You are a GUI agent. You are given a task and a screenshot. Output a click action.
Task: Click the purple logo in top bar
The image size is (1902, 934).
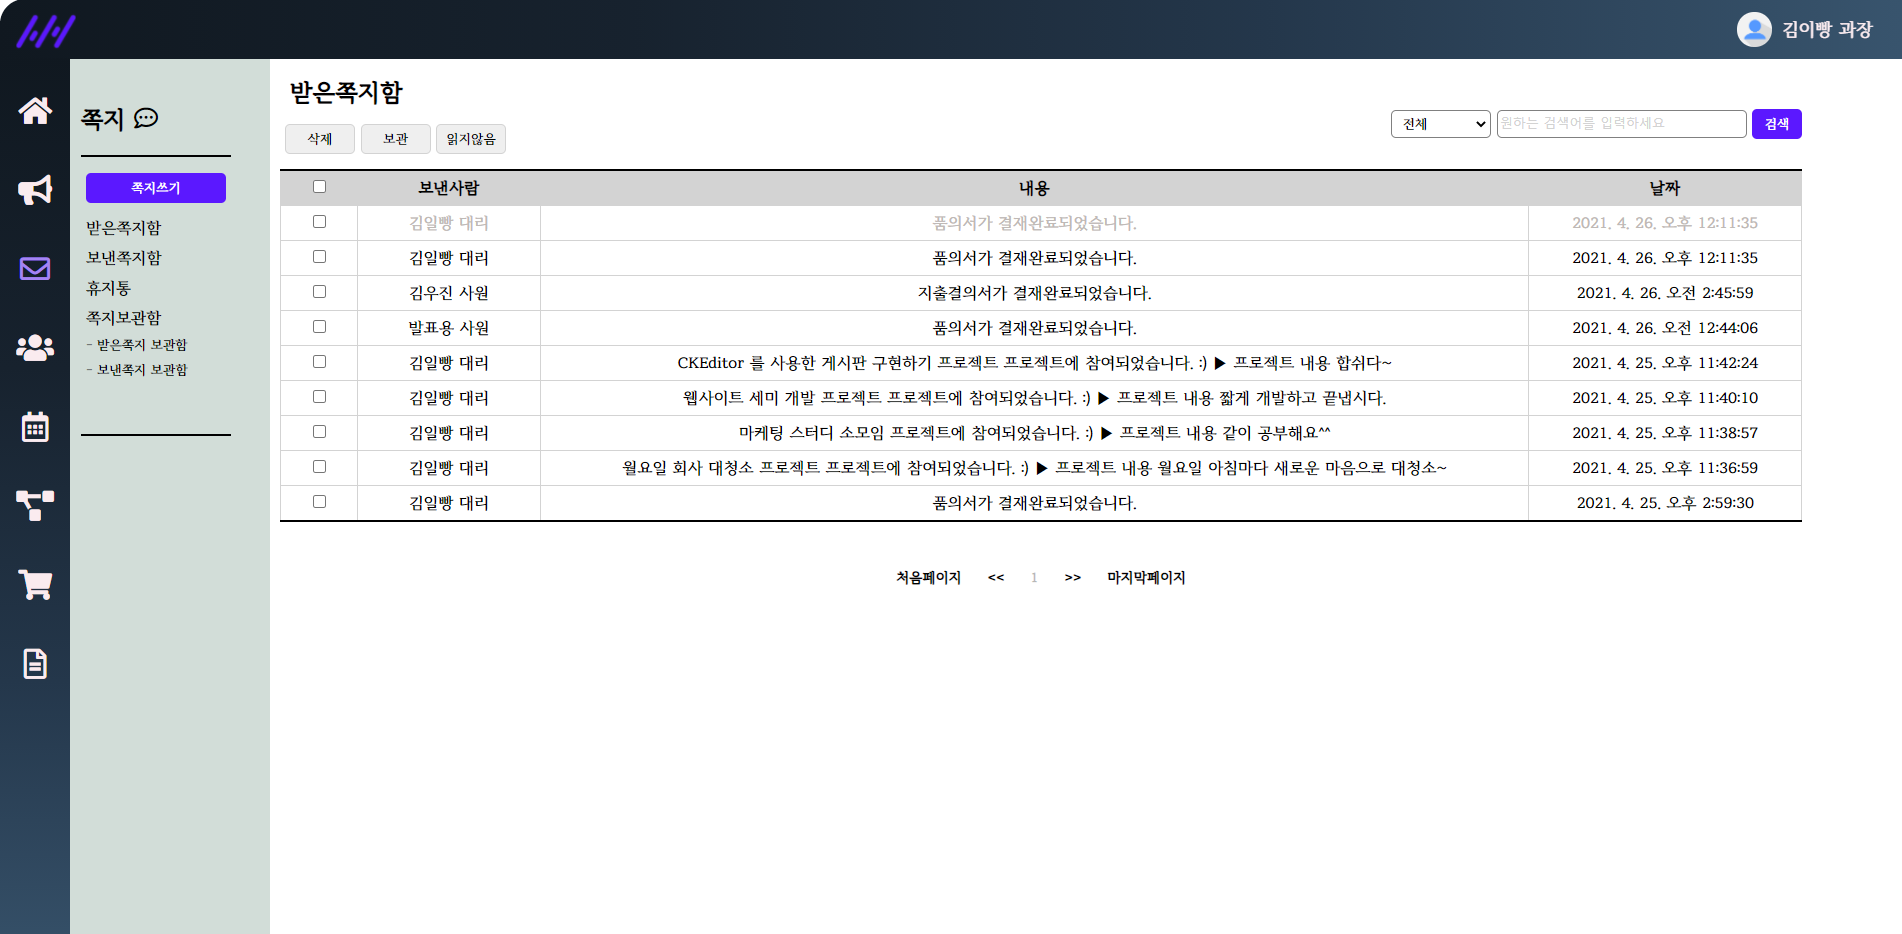tap(45, 31)
